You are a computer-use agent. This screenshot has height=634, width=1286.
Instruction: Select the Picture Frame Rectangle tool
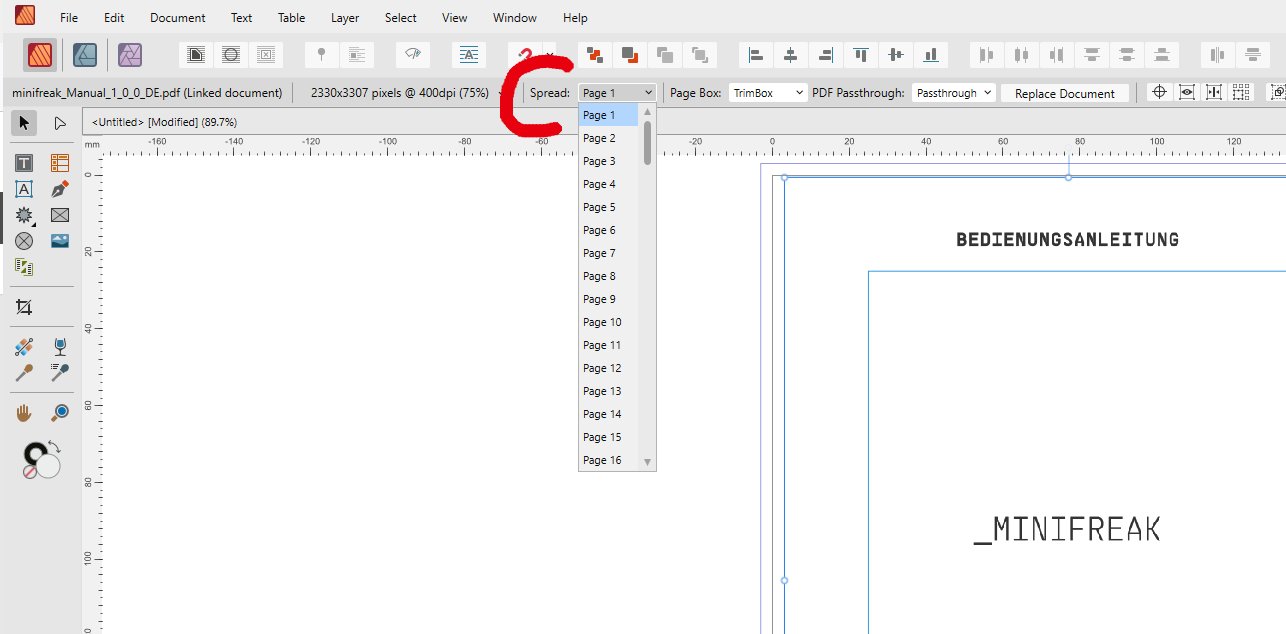click(60, 215)
